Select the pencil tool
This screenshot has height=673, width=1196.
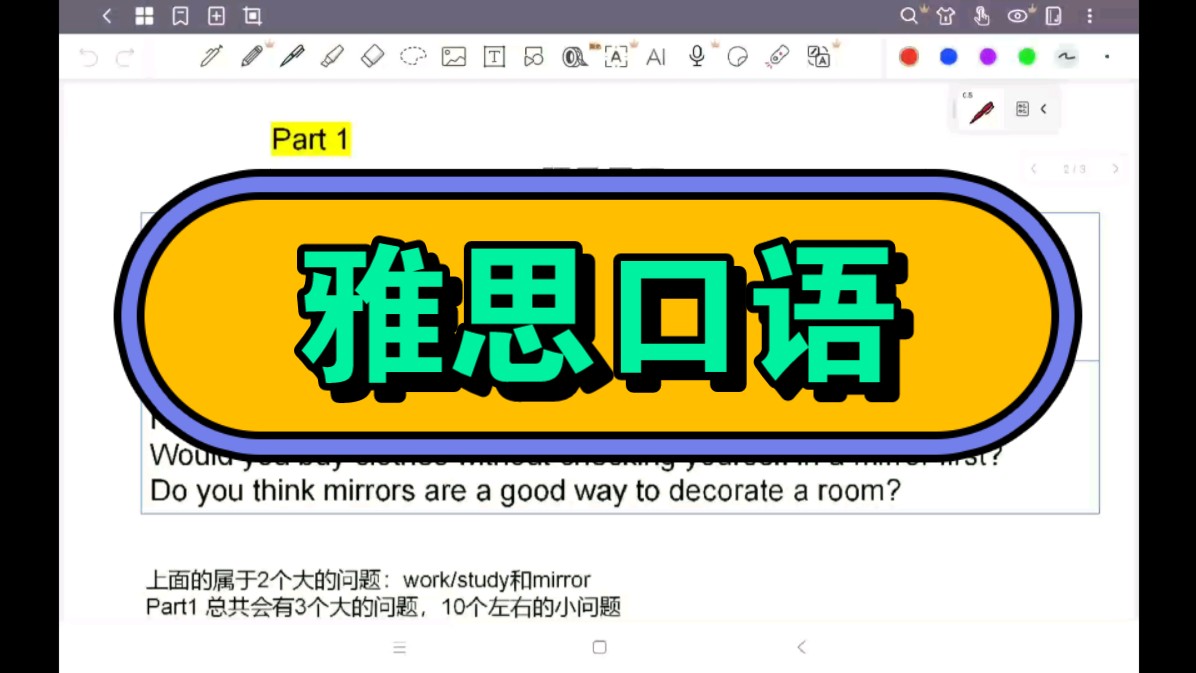[x=252, y=56]
